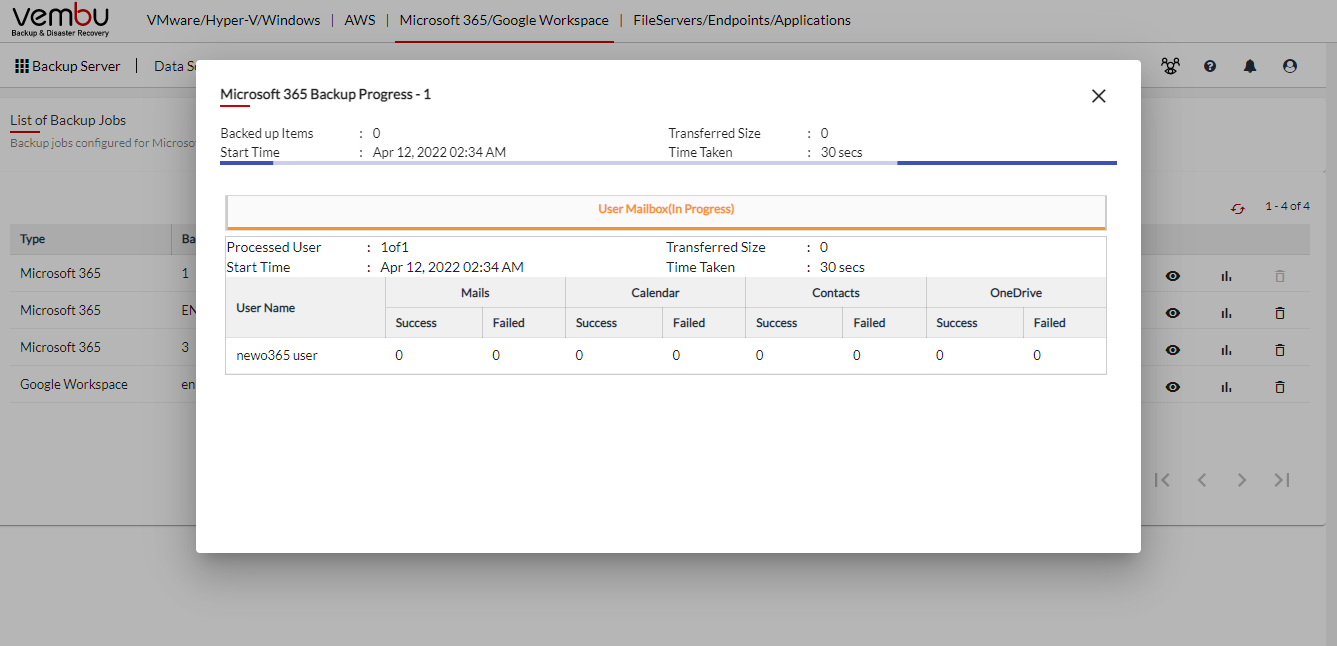Click the eye icon for Microsoft 365 job 1

point(1173,276)
